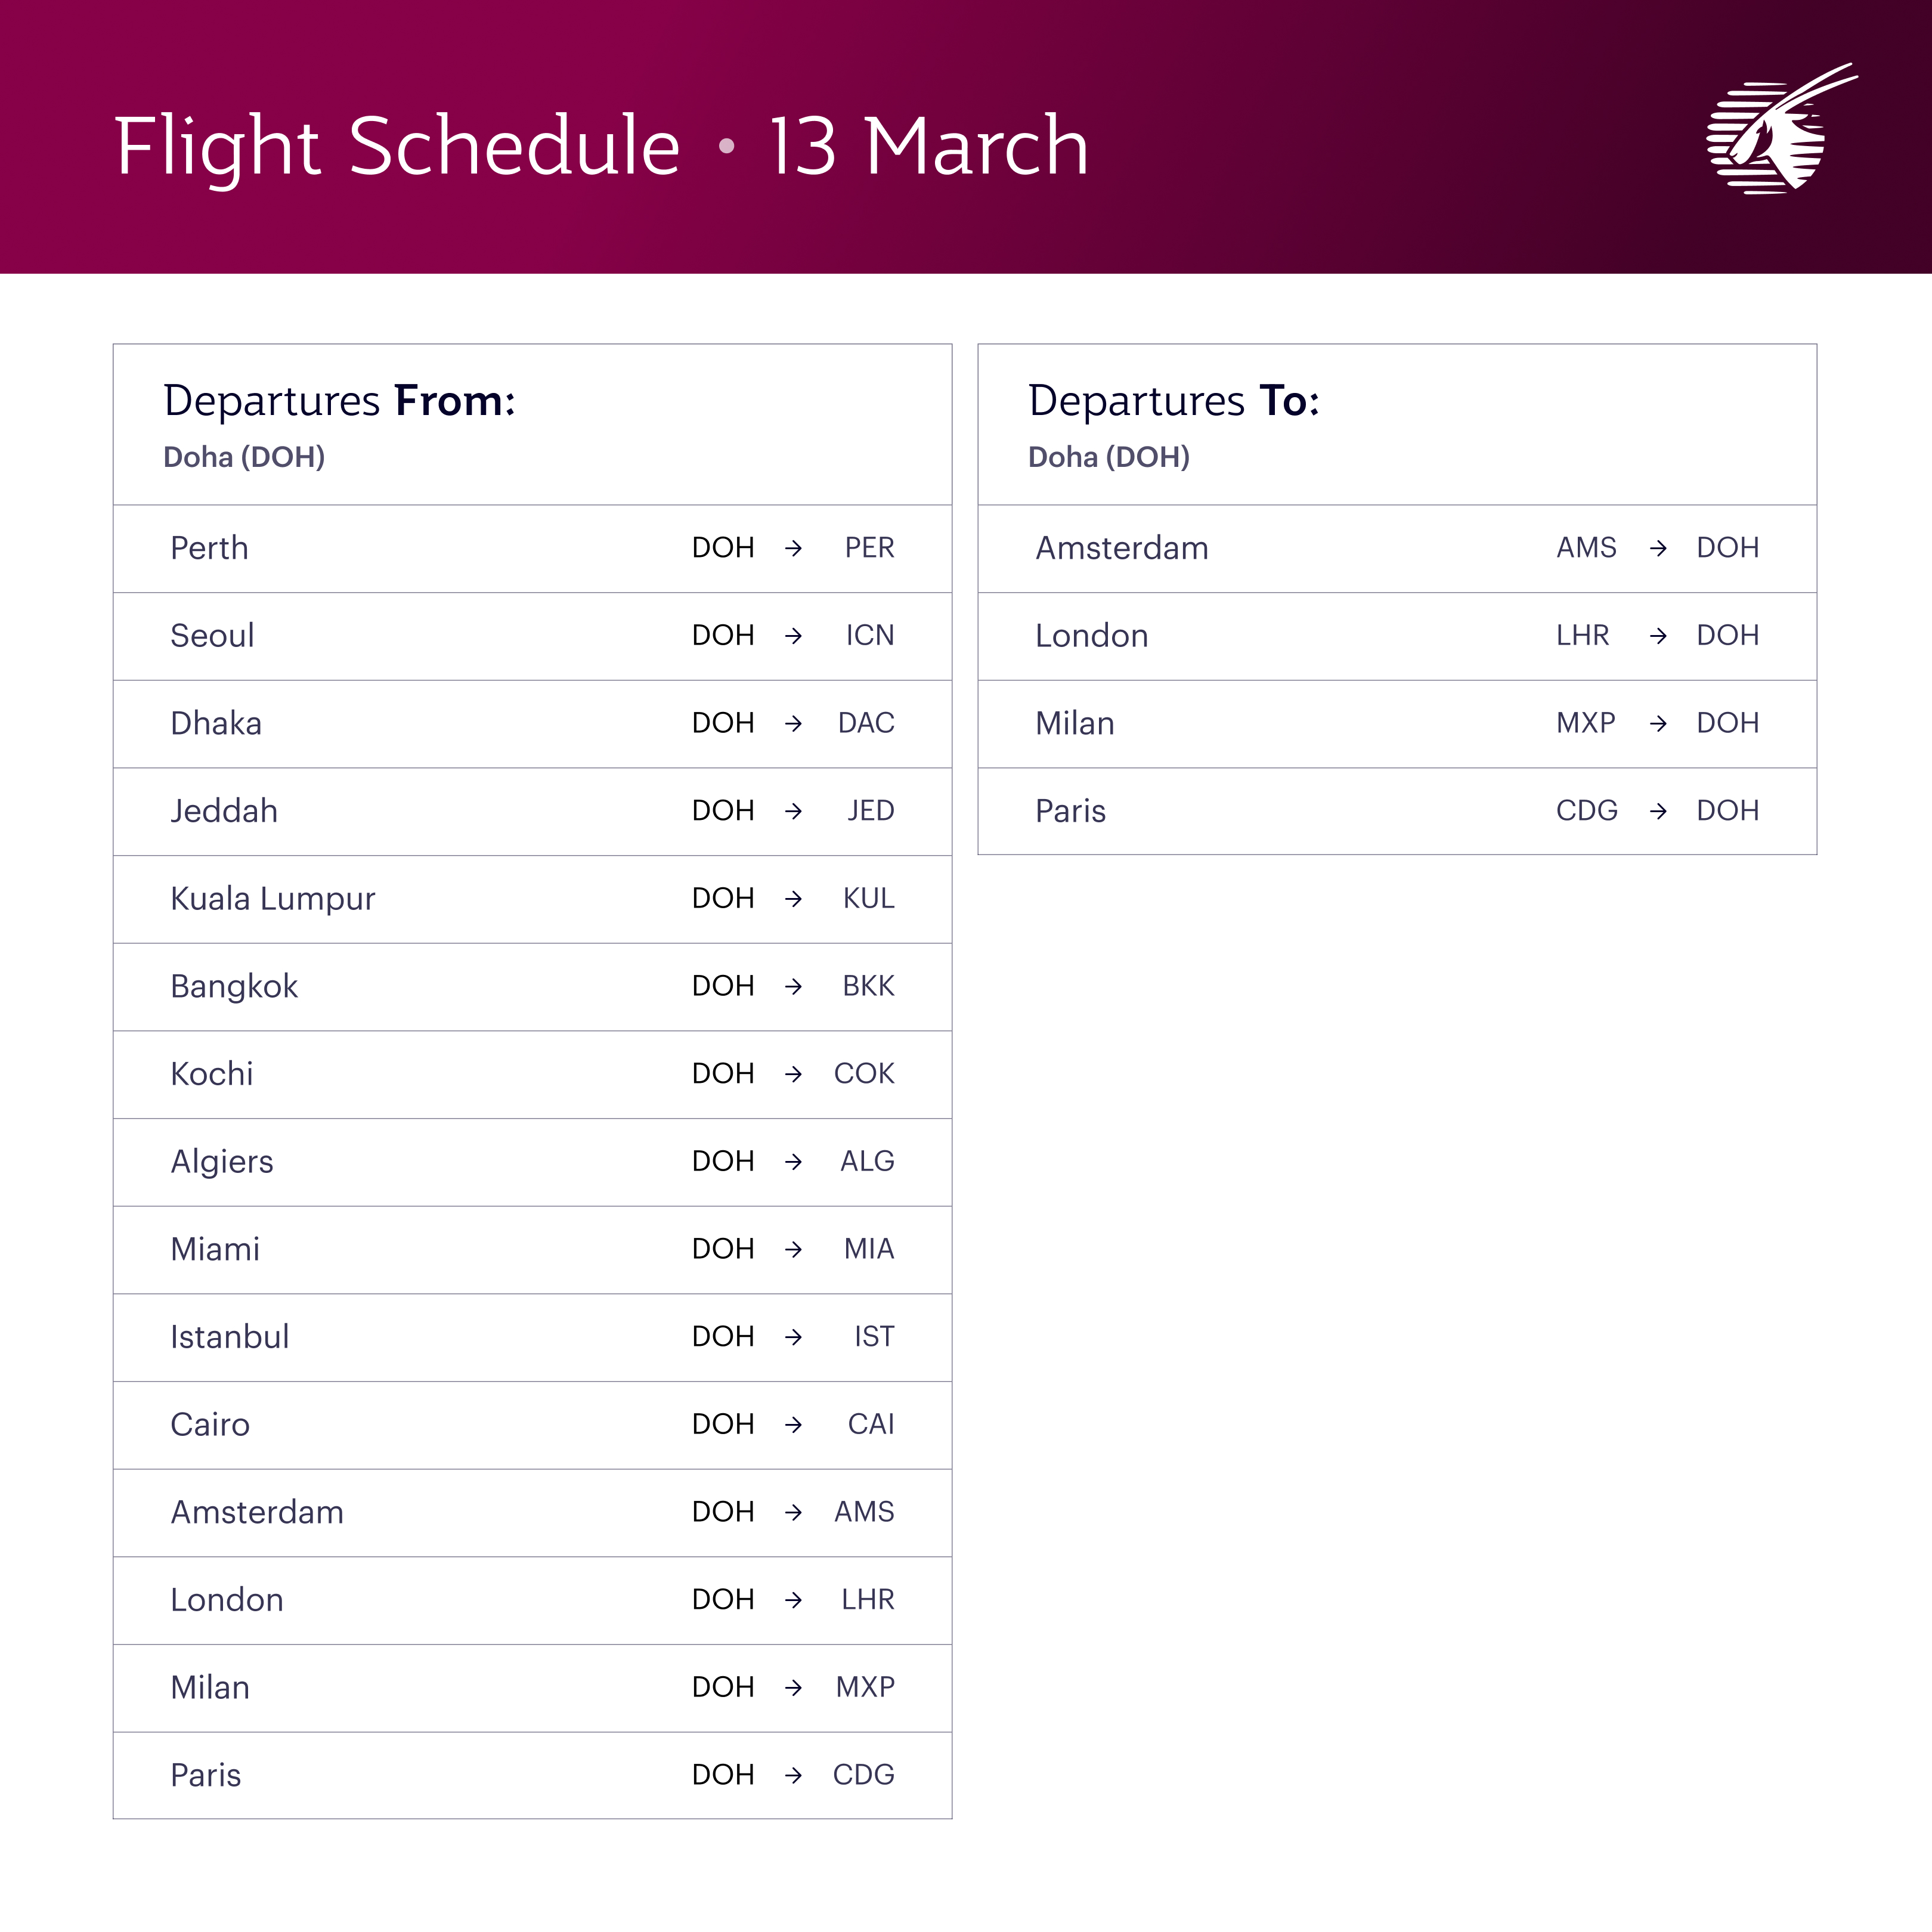Select the Dhaka destination name
The height and width of the screenshot is (1932, 1932).
[216, 723]
